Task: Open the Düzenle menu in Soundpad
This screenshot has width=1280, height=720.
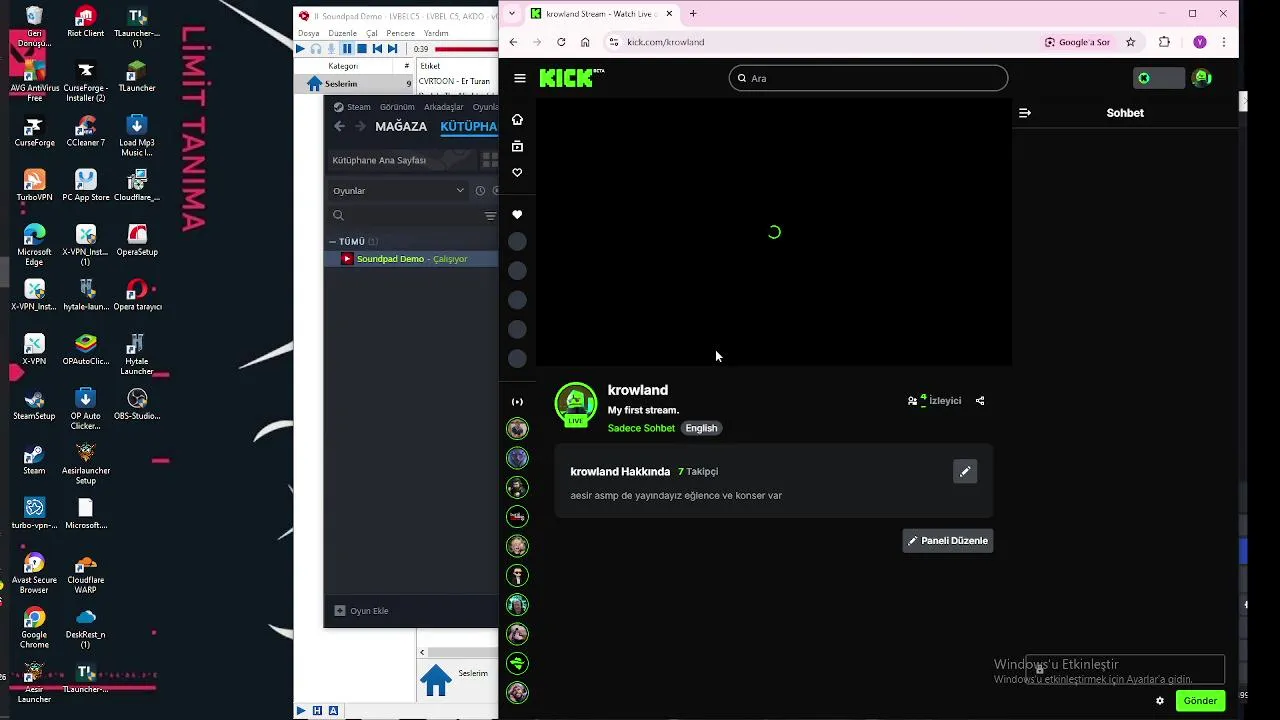Action: pos(342,33)
